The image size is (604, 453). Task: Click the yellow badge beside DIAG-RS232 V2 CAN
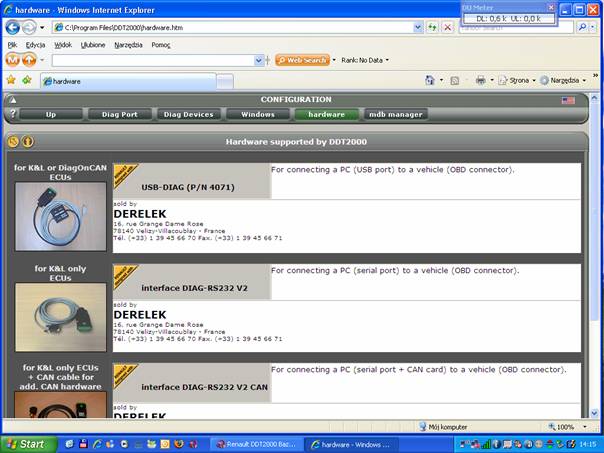coord(125,376)
